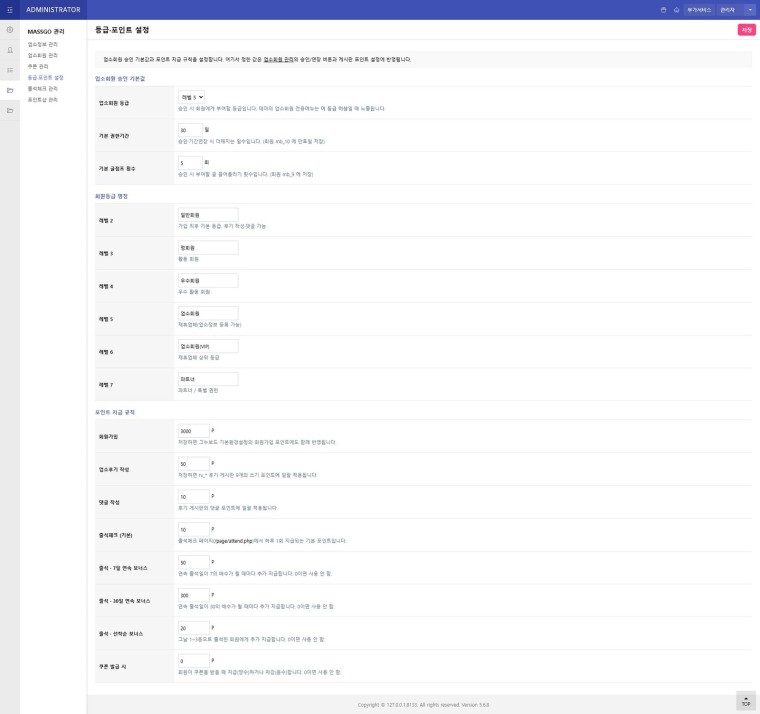Click the 관리자 top bar button

(x=728, y=10)
